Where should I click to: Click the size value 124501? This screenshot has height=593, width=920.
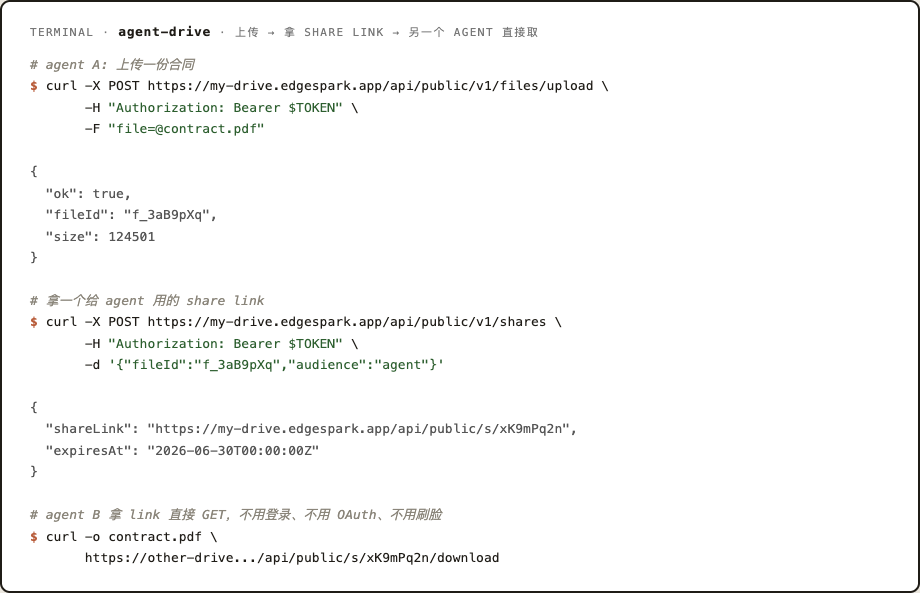tap(132, 237)
